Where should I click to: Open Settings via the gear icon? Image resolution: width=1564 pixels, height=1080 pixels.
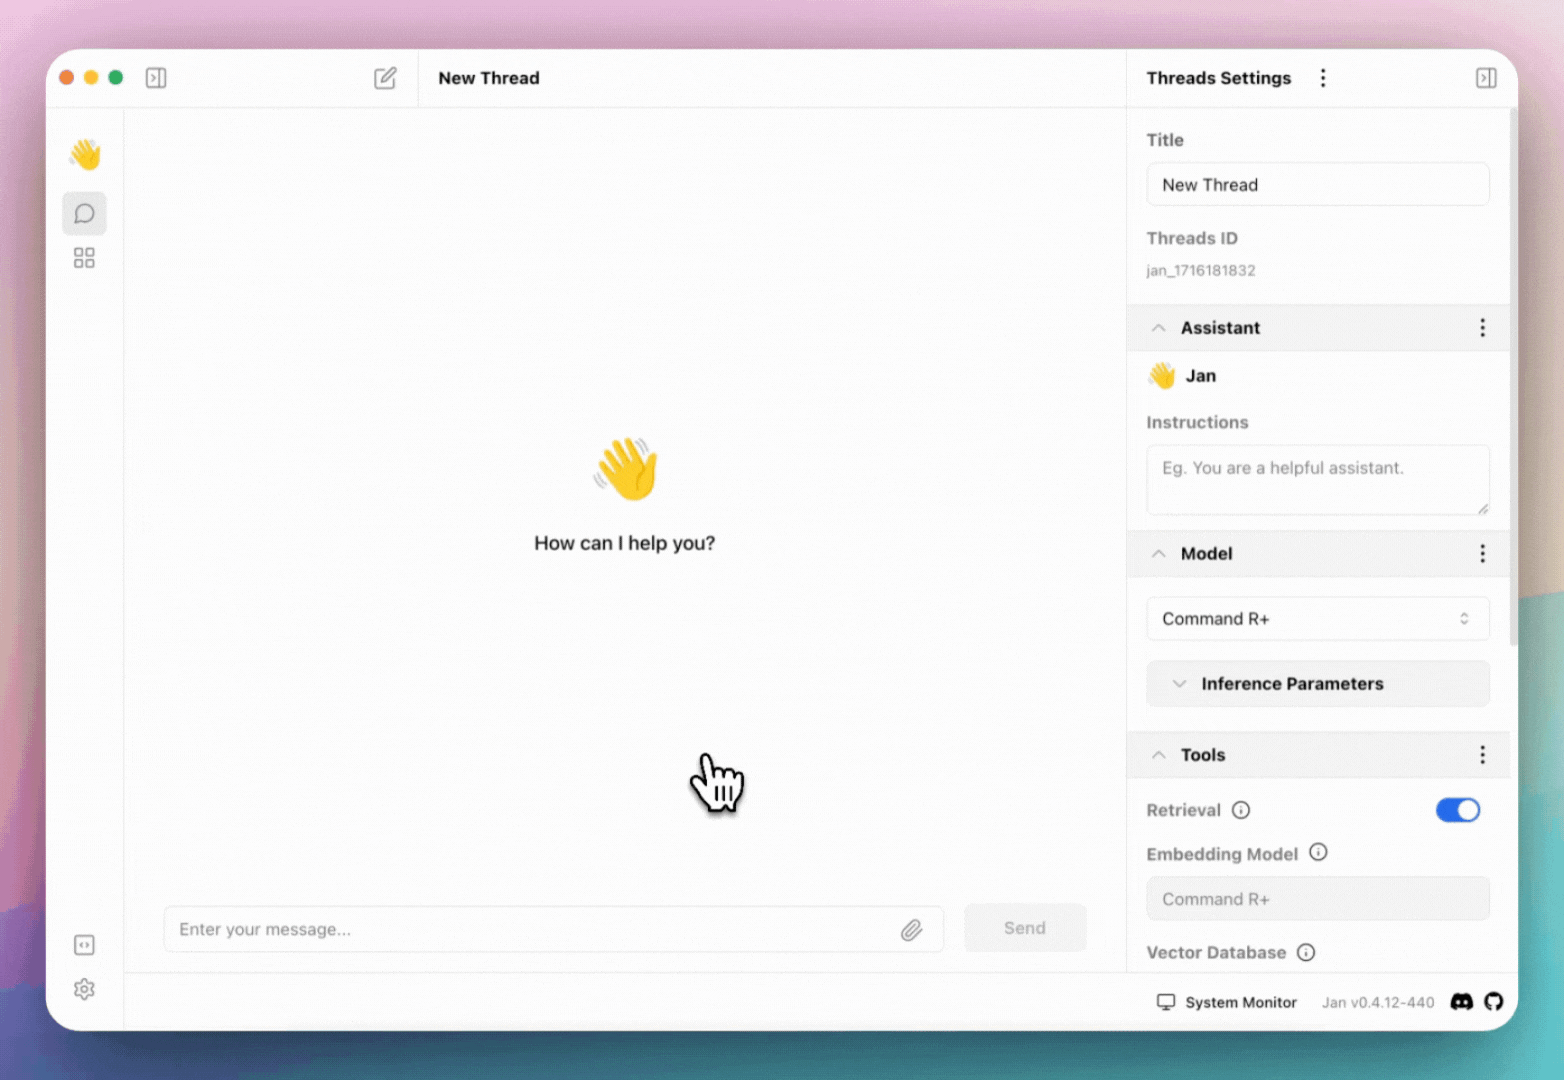(84, 989)
